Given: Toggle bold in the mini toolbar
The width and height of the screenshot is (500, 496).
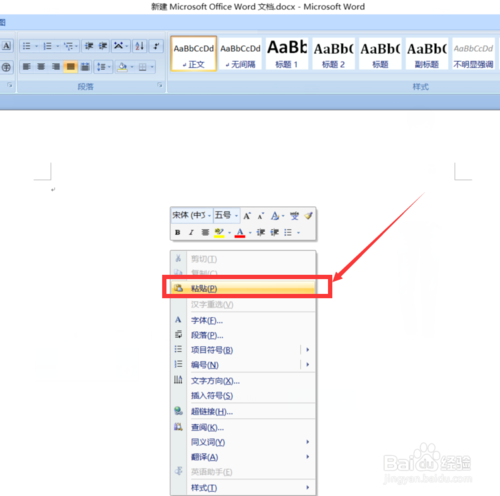Looking at the screenshot, I should point(178,232).
